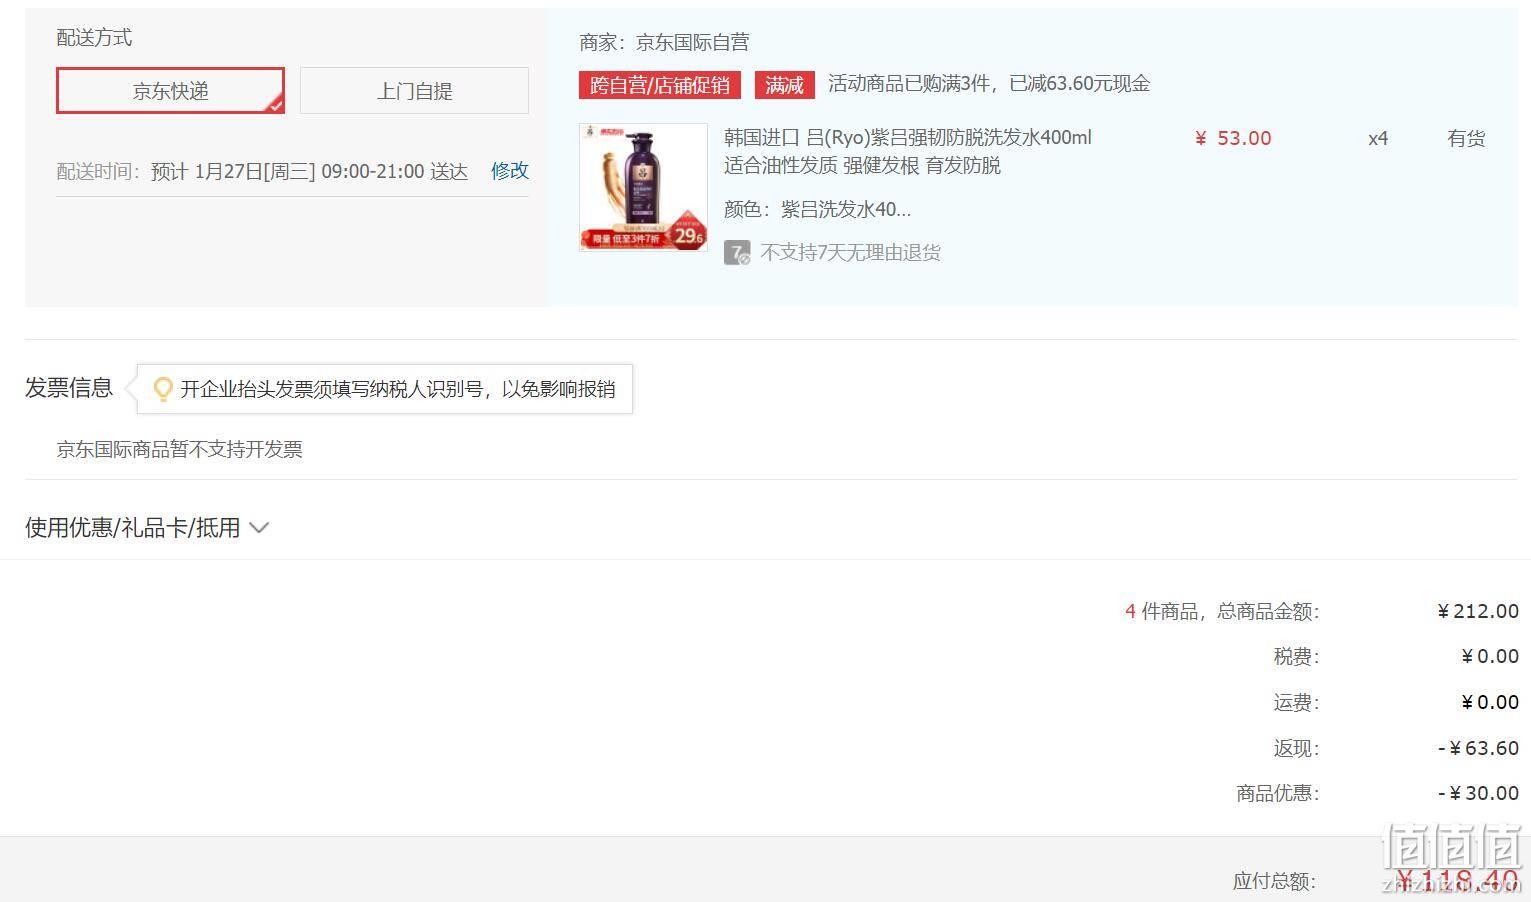1531x902 pixels.
Task: Click the 商品优惠 value -¥30.00
Action: (1478, 793)
